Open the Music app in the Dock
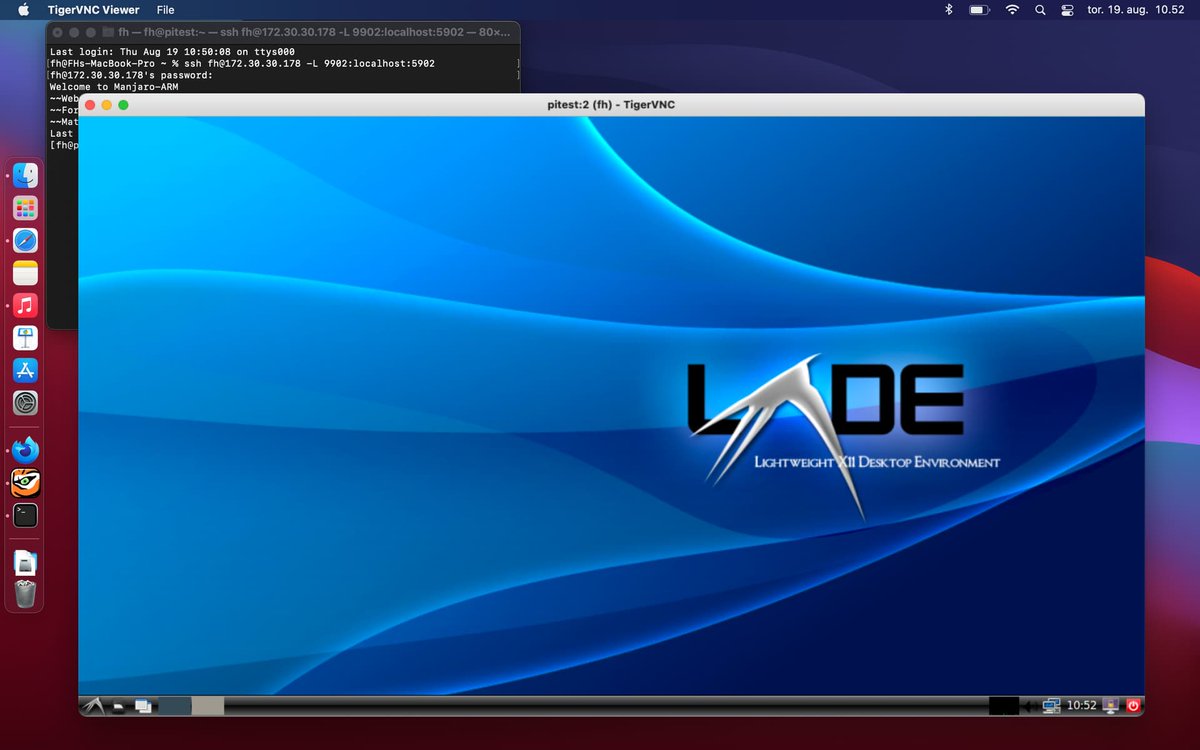 (25, 305)
